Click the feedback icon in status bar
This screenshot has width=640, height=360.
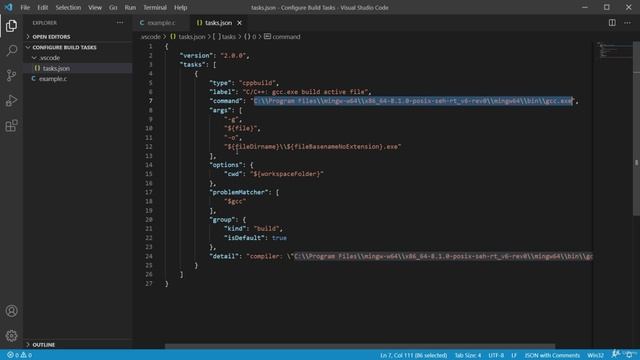[615, 354]
